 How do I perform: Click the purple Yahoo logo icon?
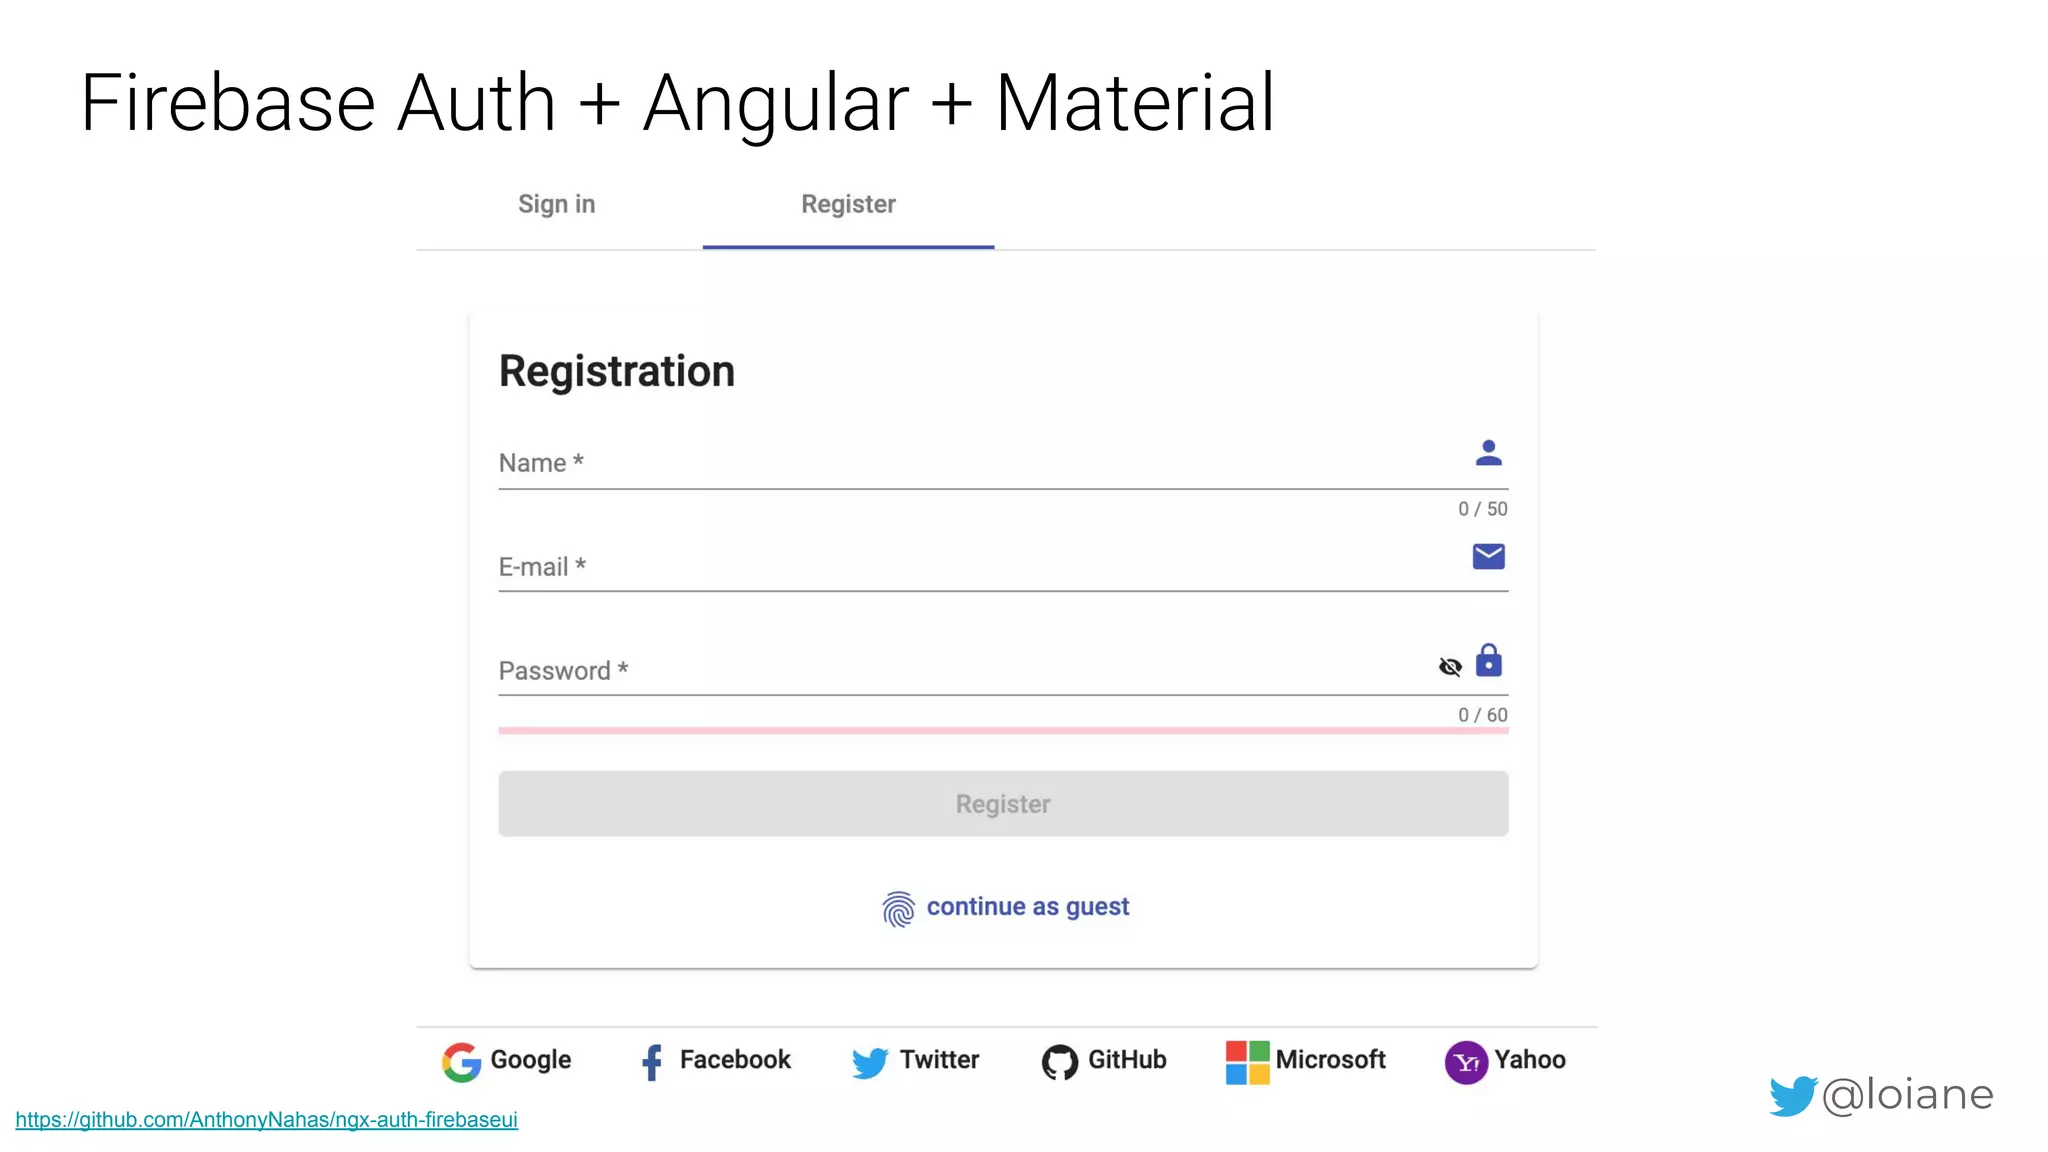coord(1466,1062)
